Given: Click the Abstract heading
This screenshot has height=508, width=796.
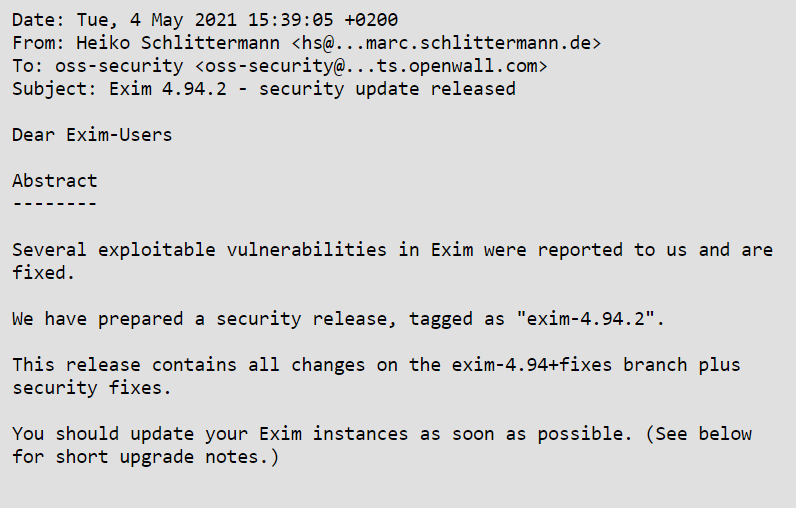Looking at the screenshot, I should [x=55, y=181].
